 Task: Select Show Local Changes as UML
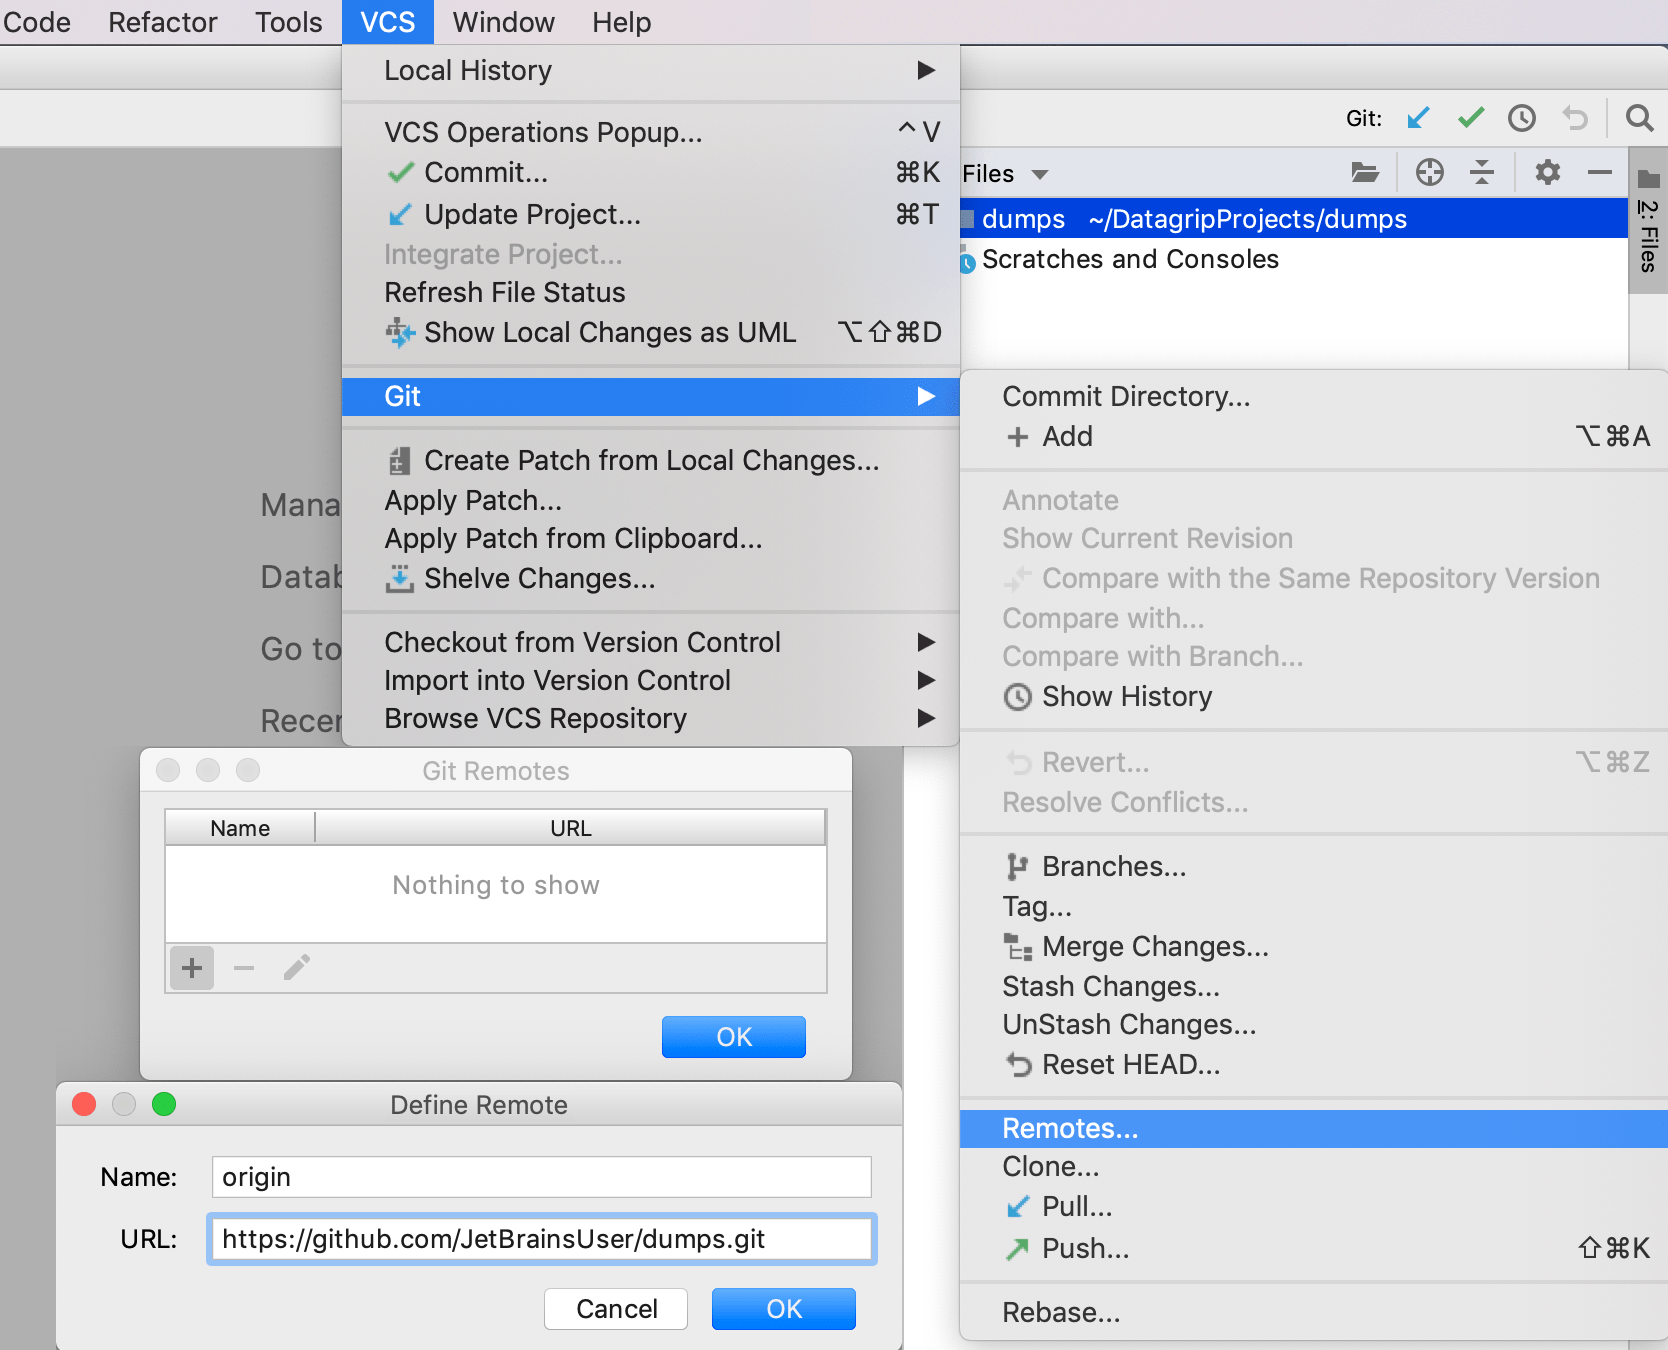[x=650, y=332]
